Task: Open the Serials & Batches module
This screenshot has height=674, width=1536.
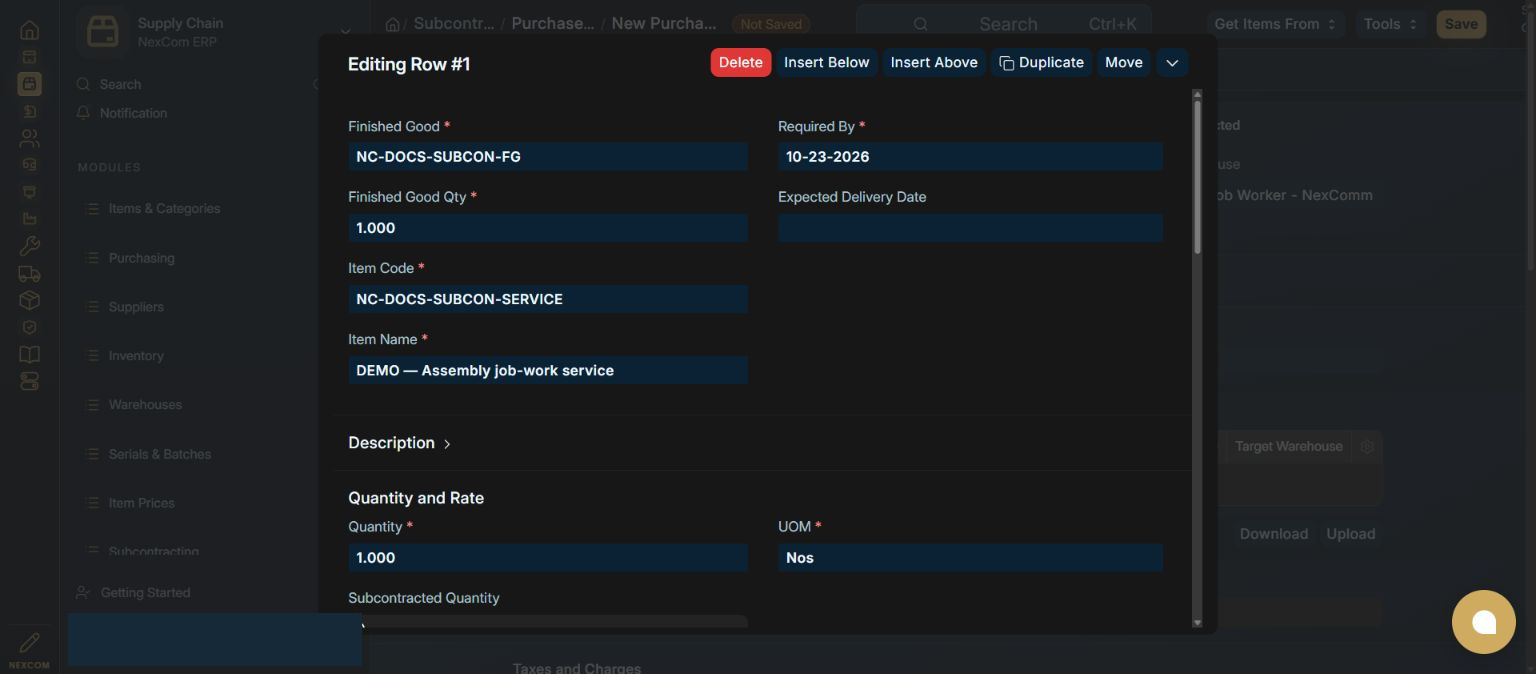Action: tap(160, 454)
